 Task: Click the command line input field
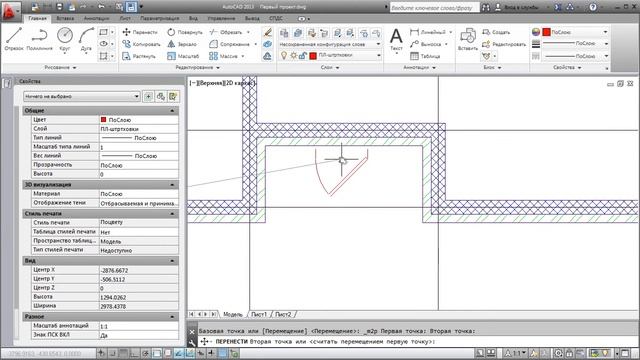click(418, 342)
